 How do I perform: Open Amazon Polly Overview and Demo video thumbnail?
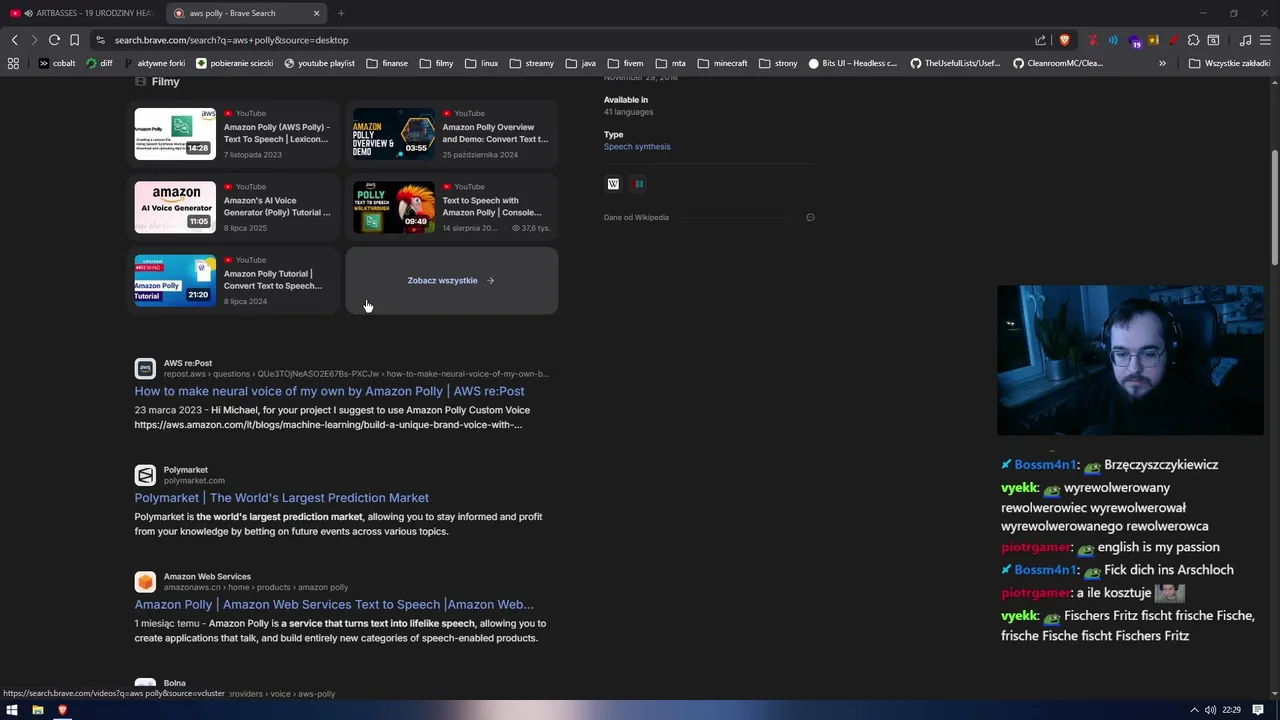(x=394, y=134)
